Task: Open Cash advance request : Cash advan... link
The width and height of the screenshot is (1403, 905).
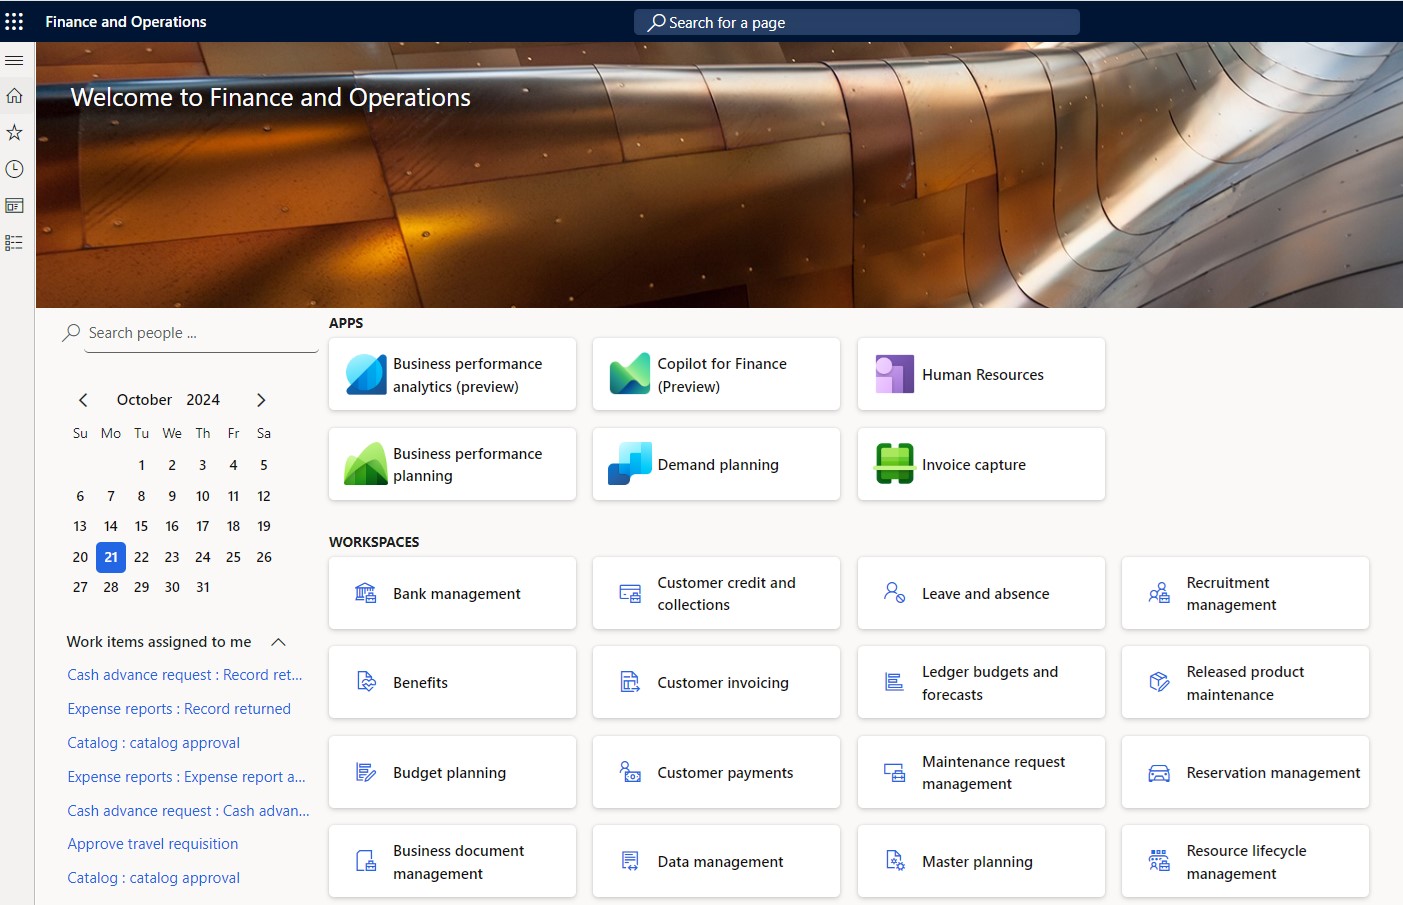Action: (x=188, y=811)
